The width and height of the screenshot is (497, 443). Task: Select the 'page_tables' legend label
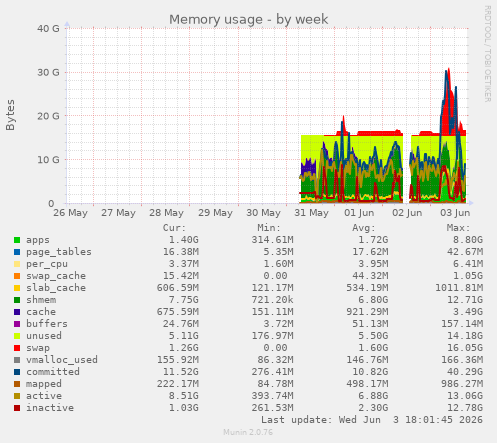(59, 252)
